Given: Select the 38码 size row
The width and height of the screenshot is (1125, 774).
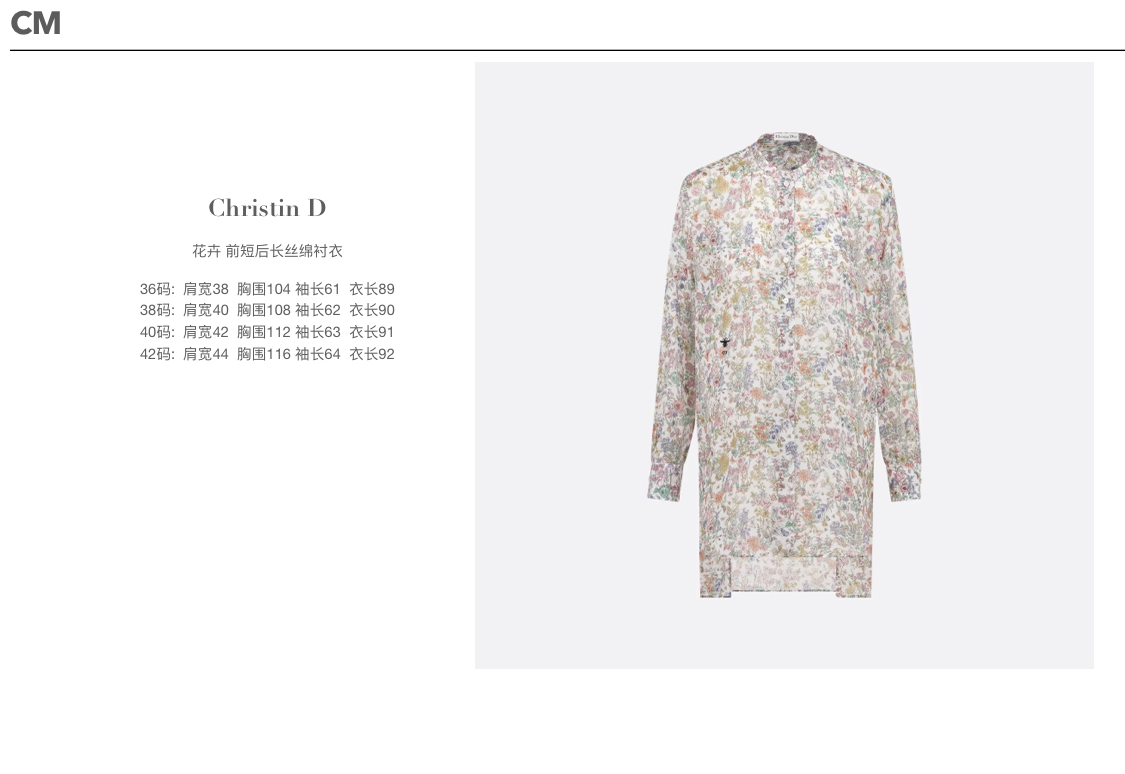Looking at the screenshot, I should [x=267, y=310].
